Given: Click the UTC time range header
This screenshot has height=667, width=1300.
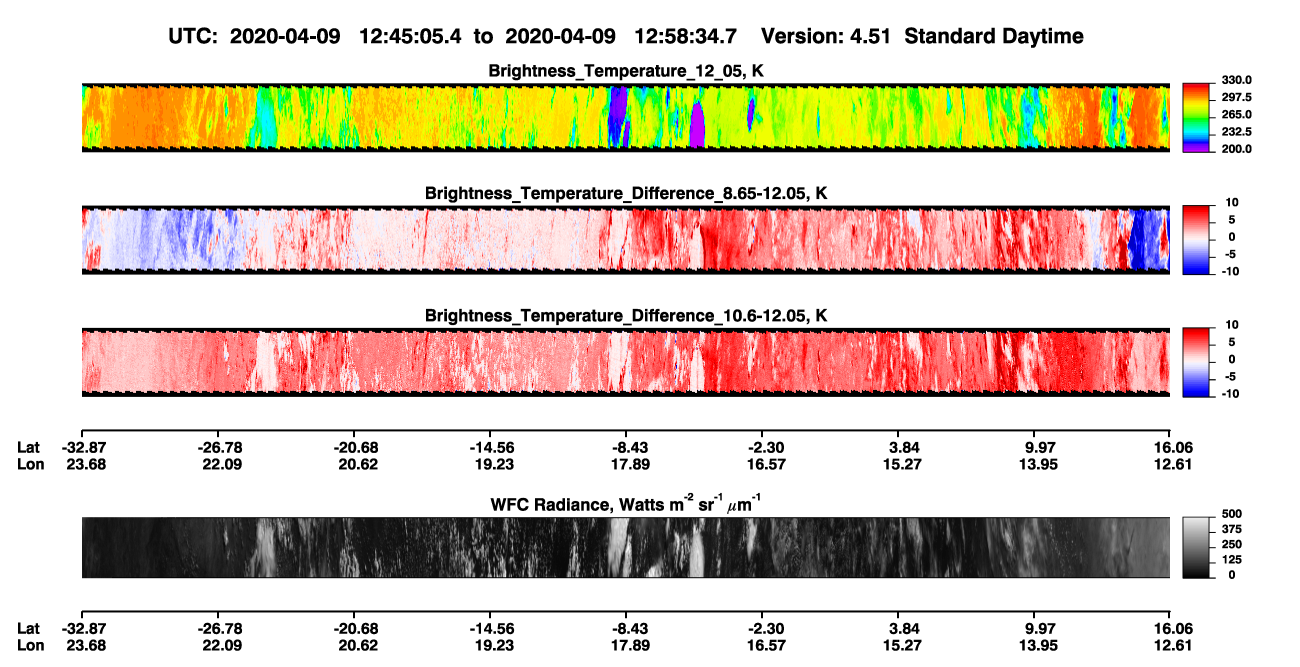Looking at the screenshot, I should pyautogui.click(x=454, y=36).
